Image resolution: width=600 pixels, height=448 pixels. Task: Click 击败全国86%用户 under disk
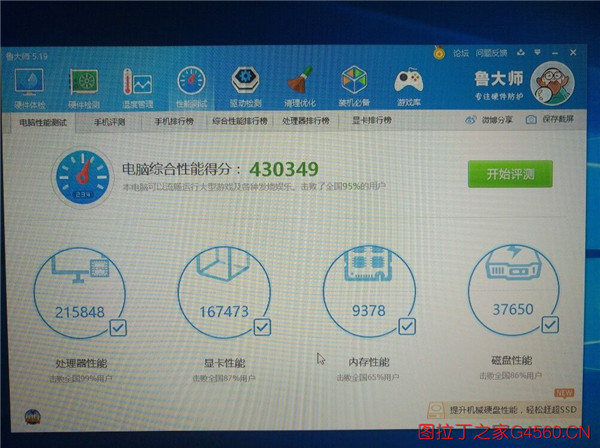[x=511, y=376]
